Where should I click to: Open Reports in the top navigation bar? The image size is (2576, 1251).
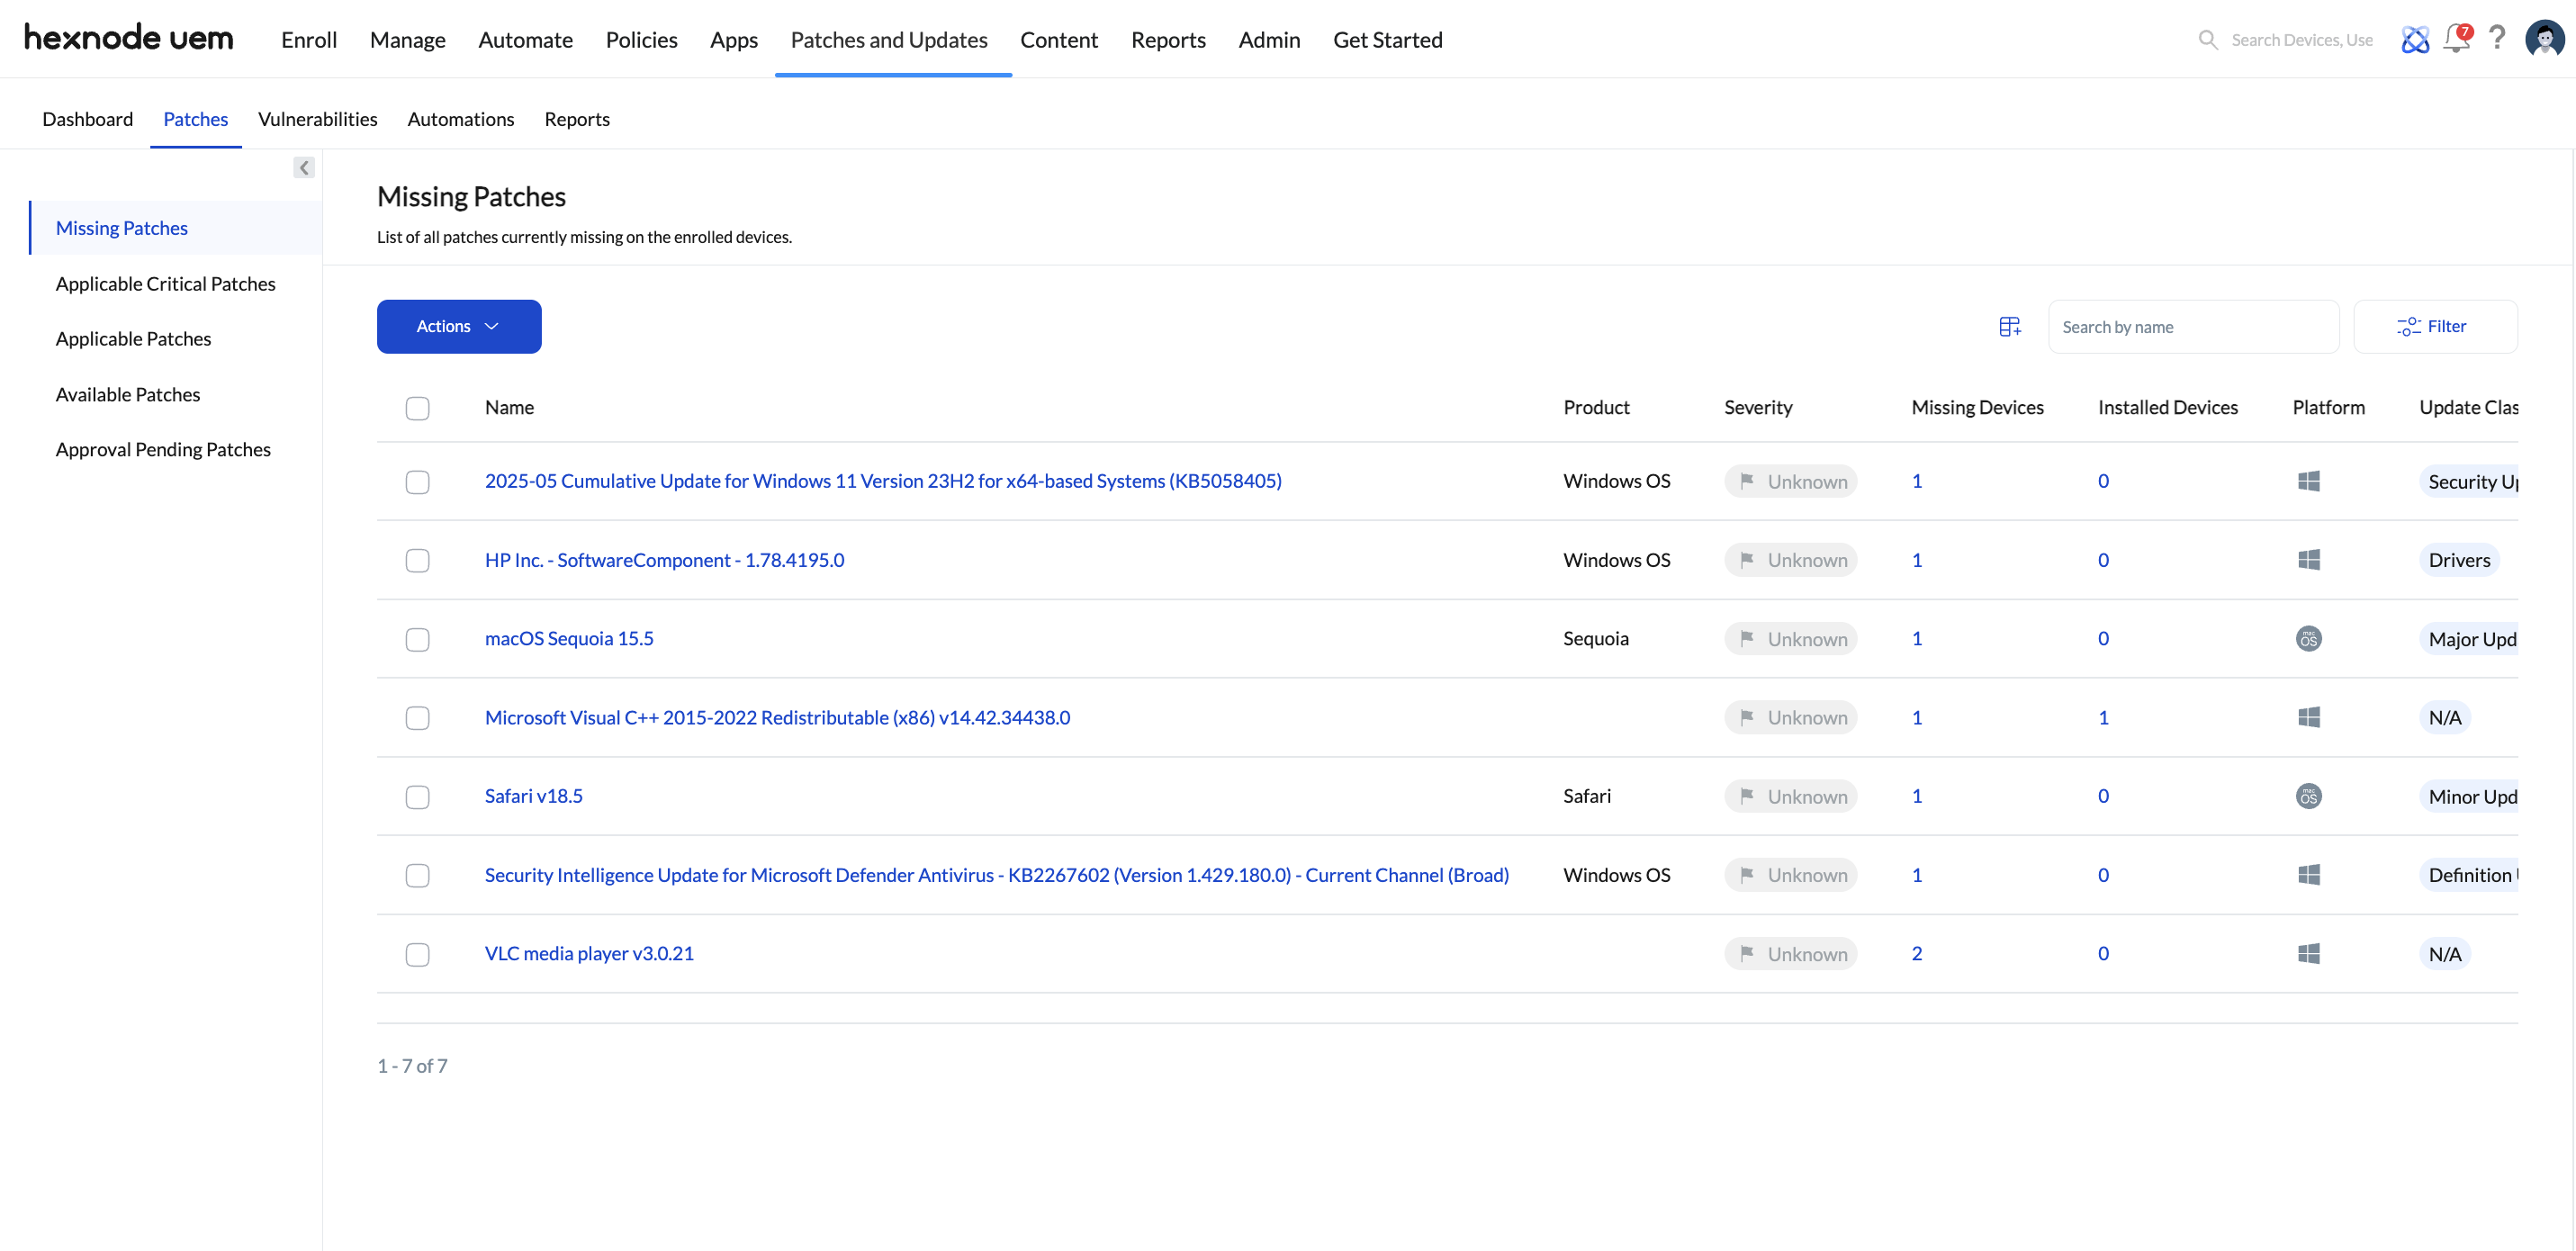[x=1168, y=39]
